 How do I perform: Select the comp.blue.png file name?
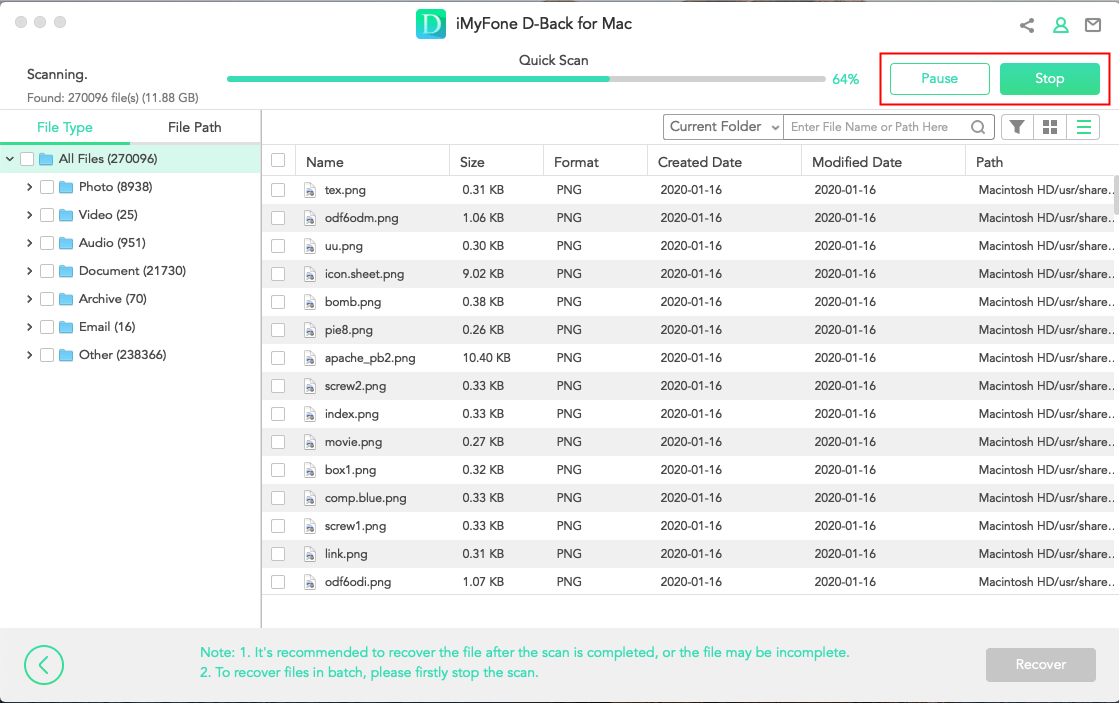coord(365,498)
